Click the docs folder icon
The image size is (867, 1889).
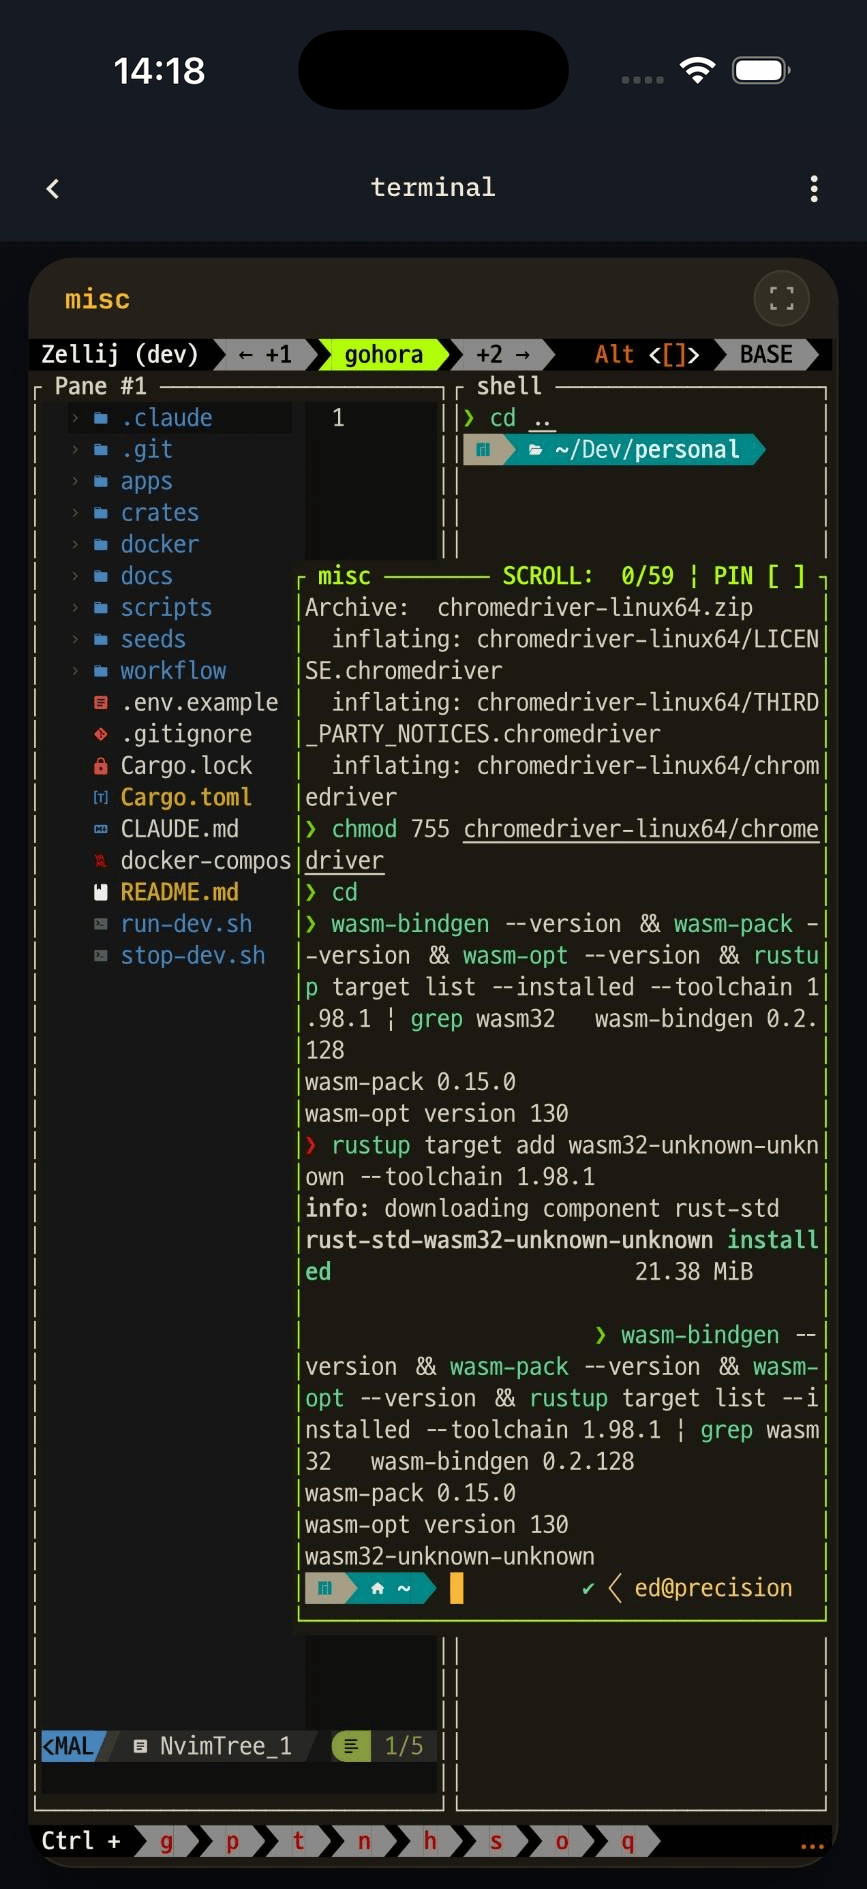101,577
